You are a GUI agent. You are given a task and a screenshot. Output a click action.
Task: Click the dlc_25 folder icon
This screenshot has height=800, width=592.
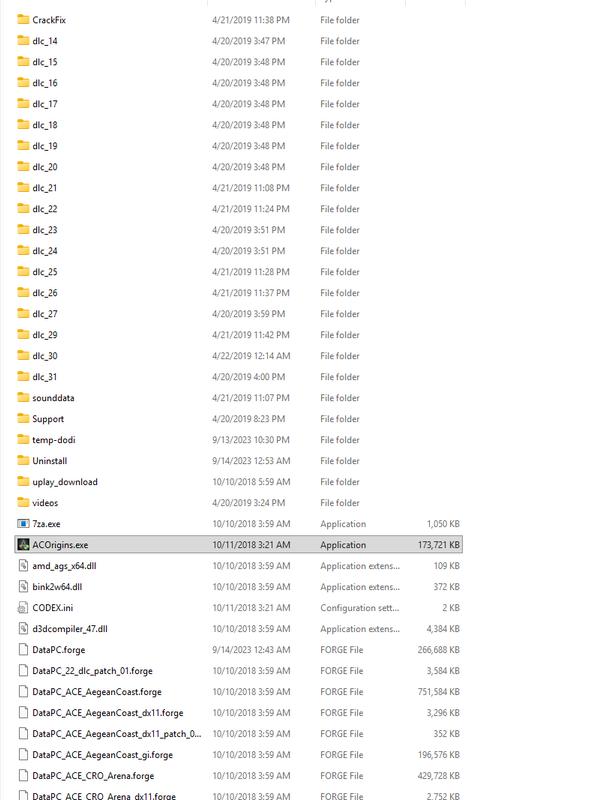coord(23,271)
